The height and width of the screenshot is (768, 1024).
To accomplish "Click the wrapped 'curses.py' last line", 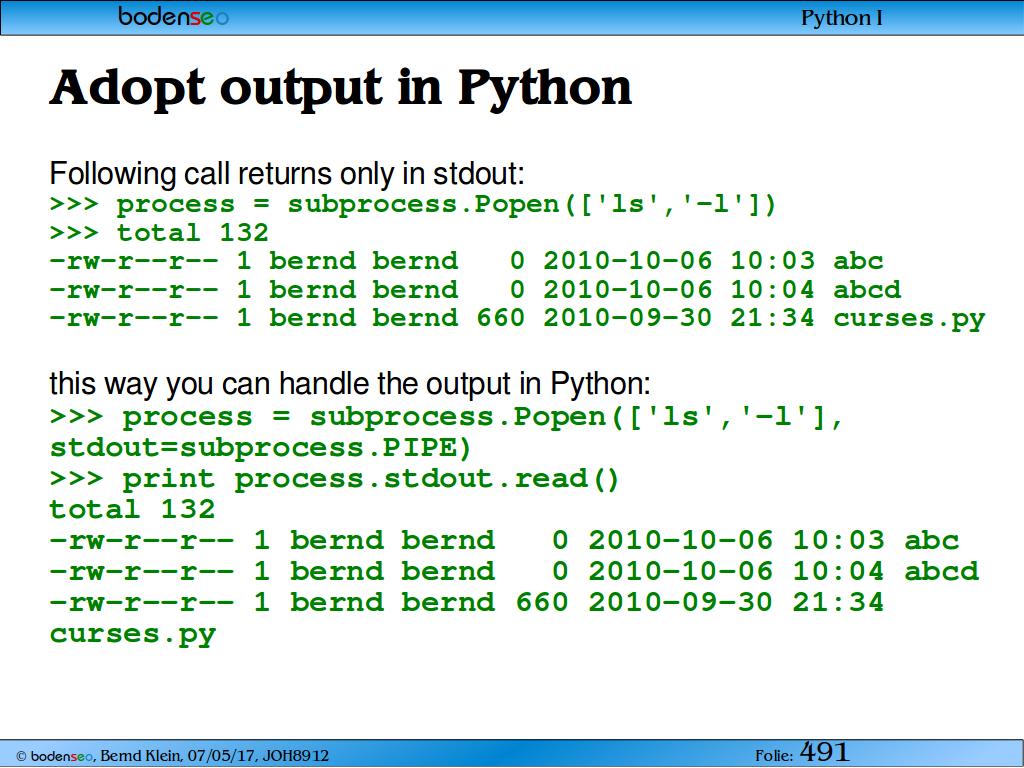I will tap(133, 635).
